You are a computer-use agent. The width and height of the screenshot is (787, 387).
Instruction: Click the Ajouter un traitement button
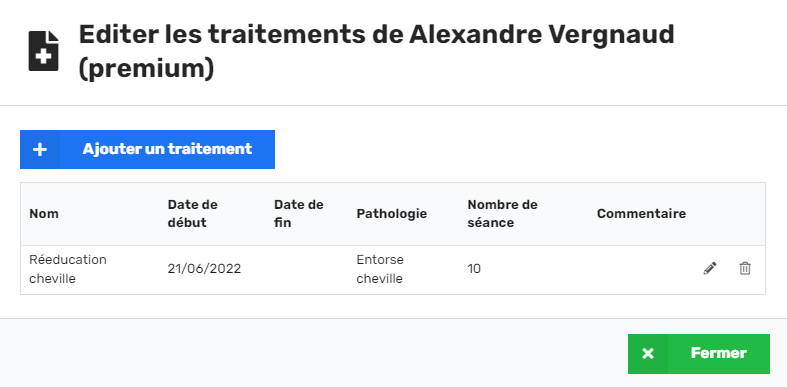click(148, 150)
